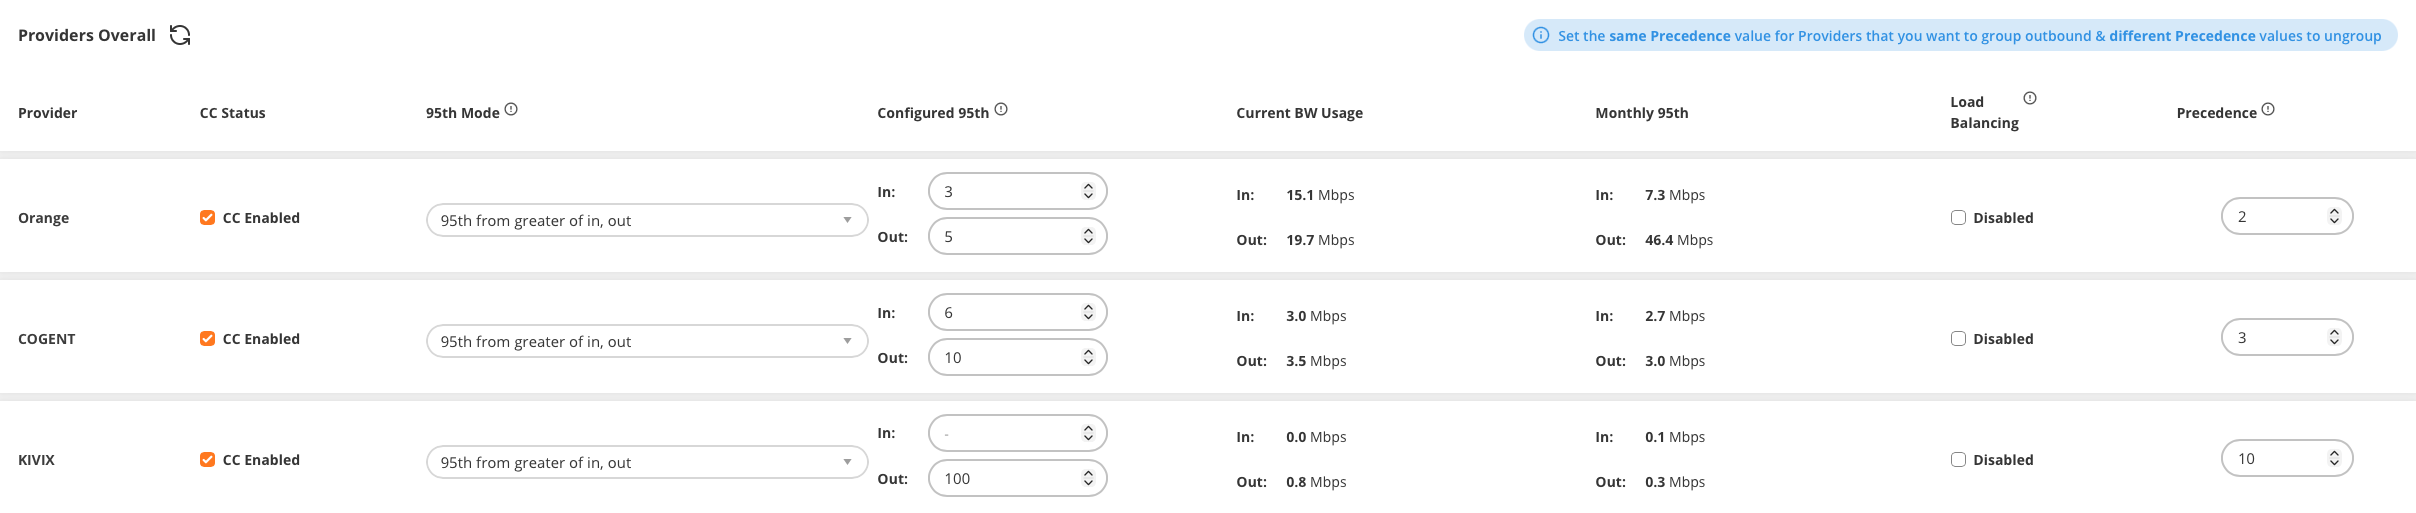Click the info icon in Precedence hint banner

(1541, 36)
